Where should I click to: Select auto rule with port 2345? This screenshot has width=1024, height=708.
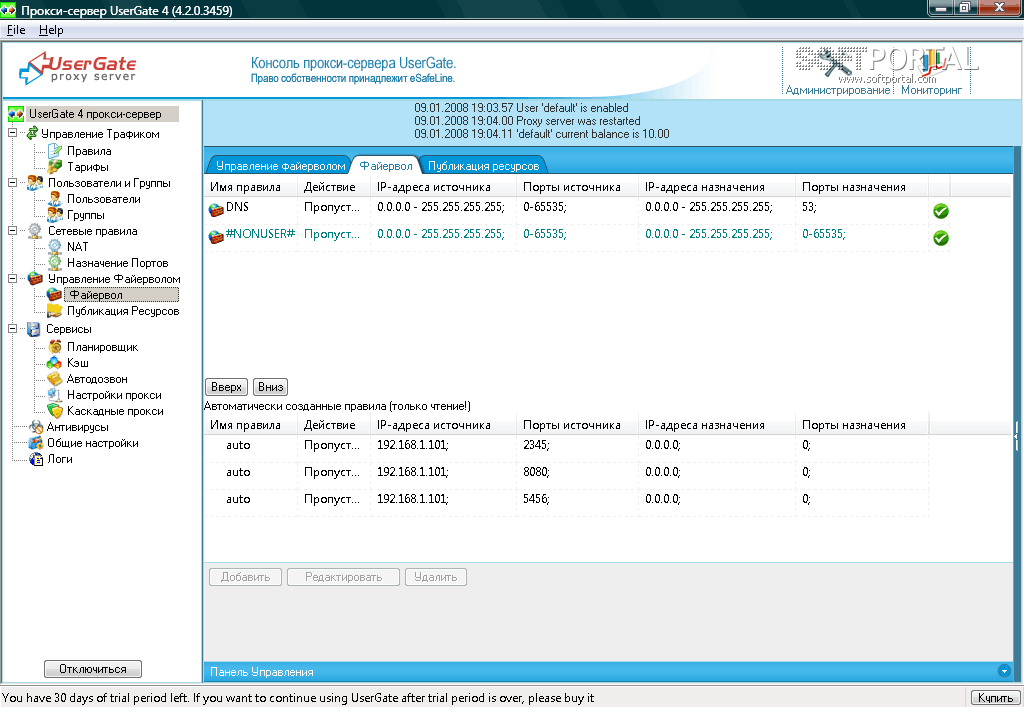pyautogui.click(x=566, y=445)
